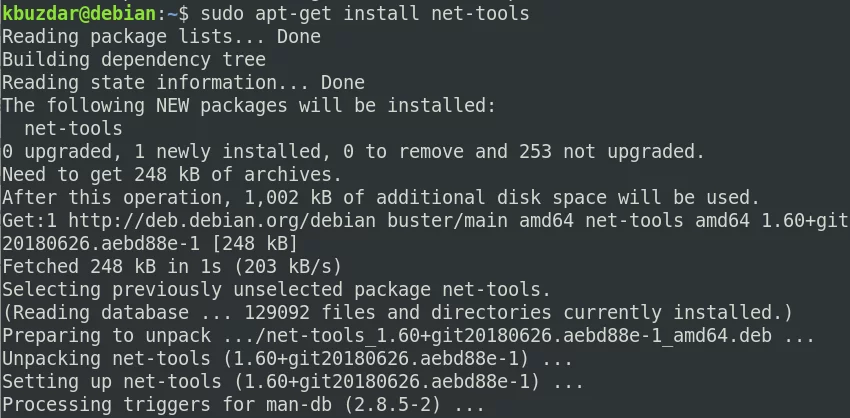Click the 'Setting up net-tools' line
Screen dimensions: 850x418
[293, 382]
